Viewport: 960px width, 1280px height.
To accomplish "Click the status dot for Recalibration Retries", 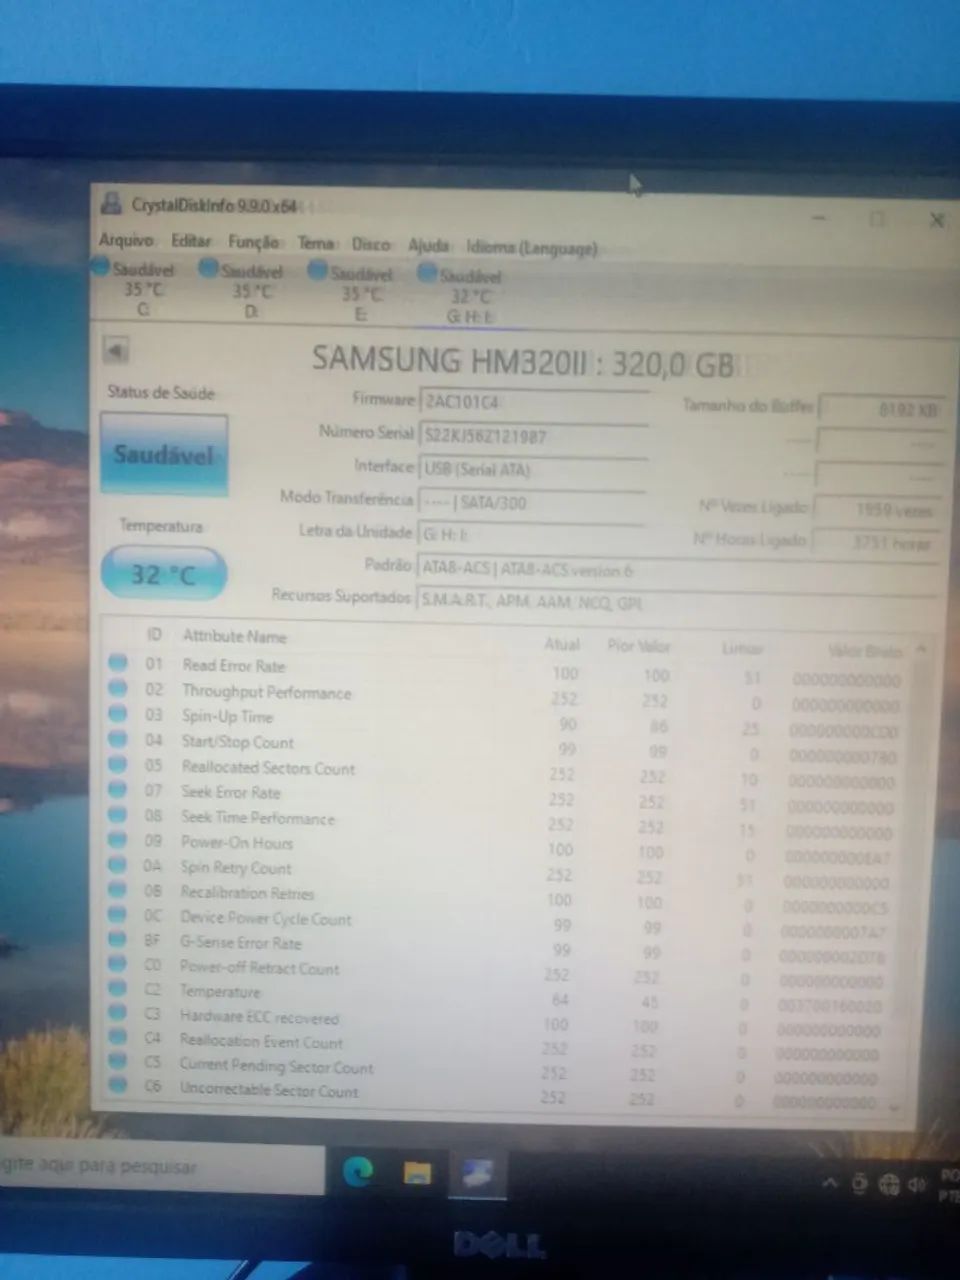I will coord(118,889).
